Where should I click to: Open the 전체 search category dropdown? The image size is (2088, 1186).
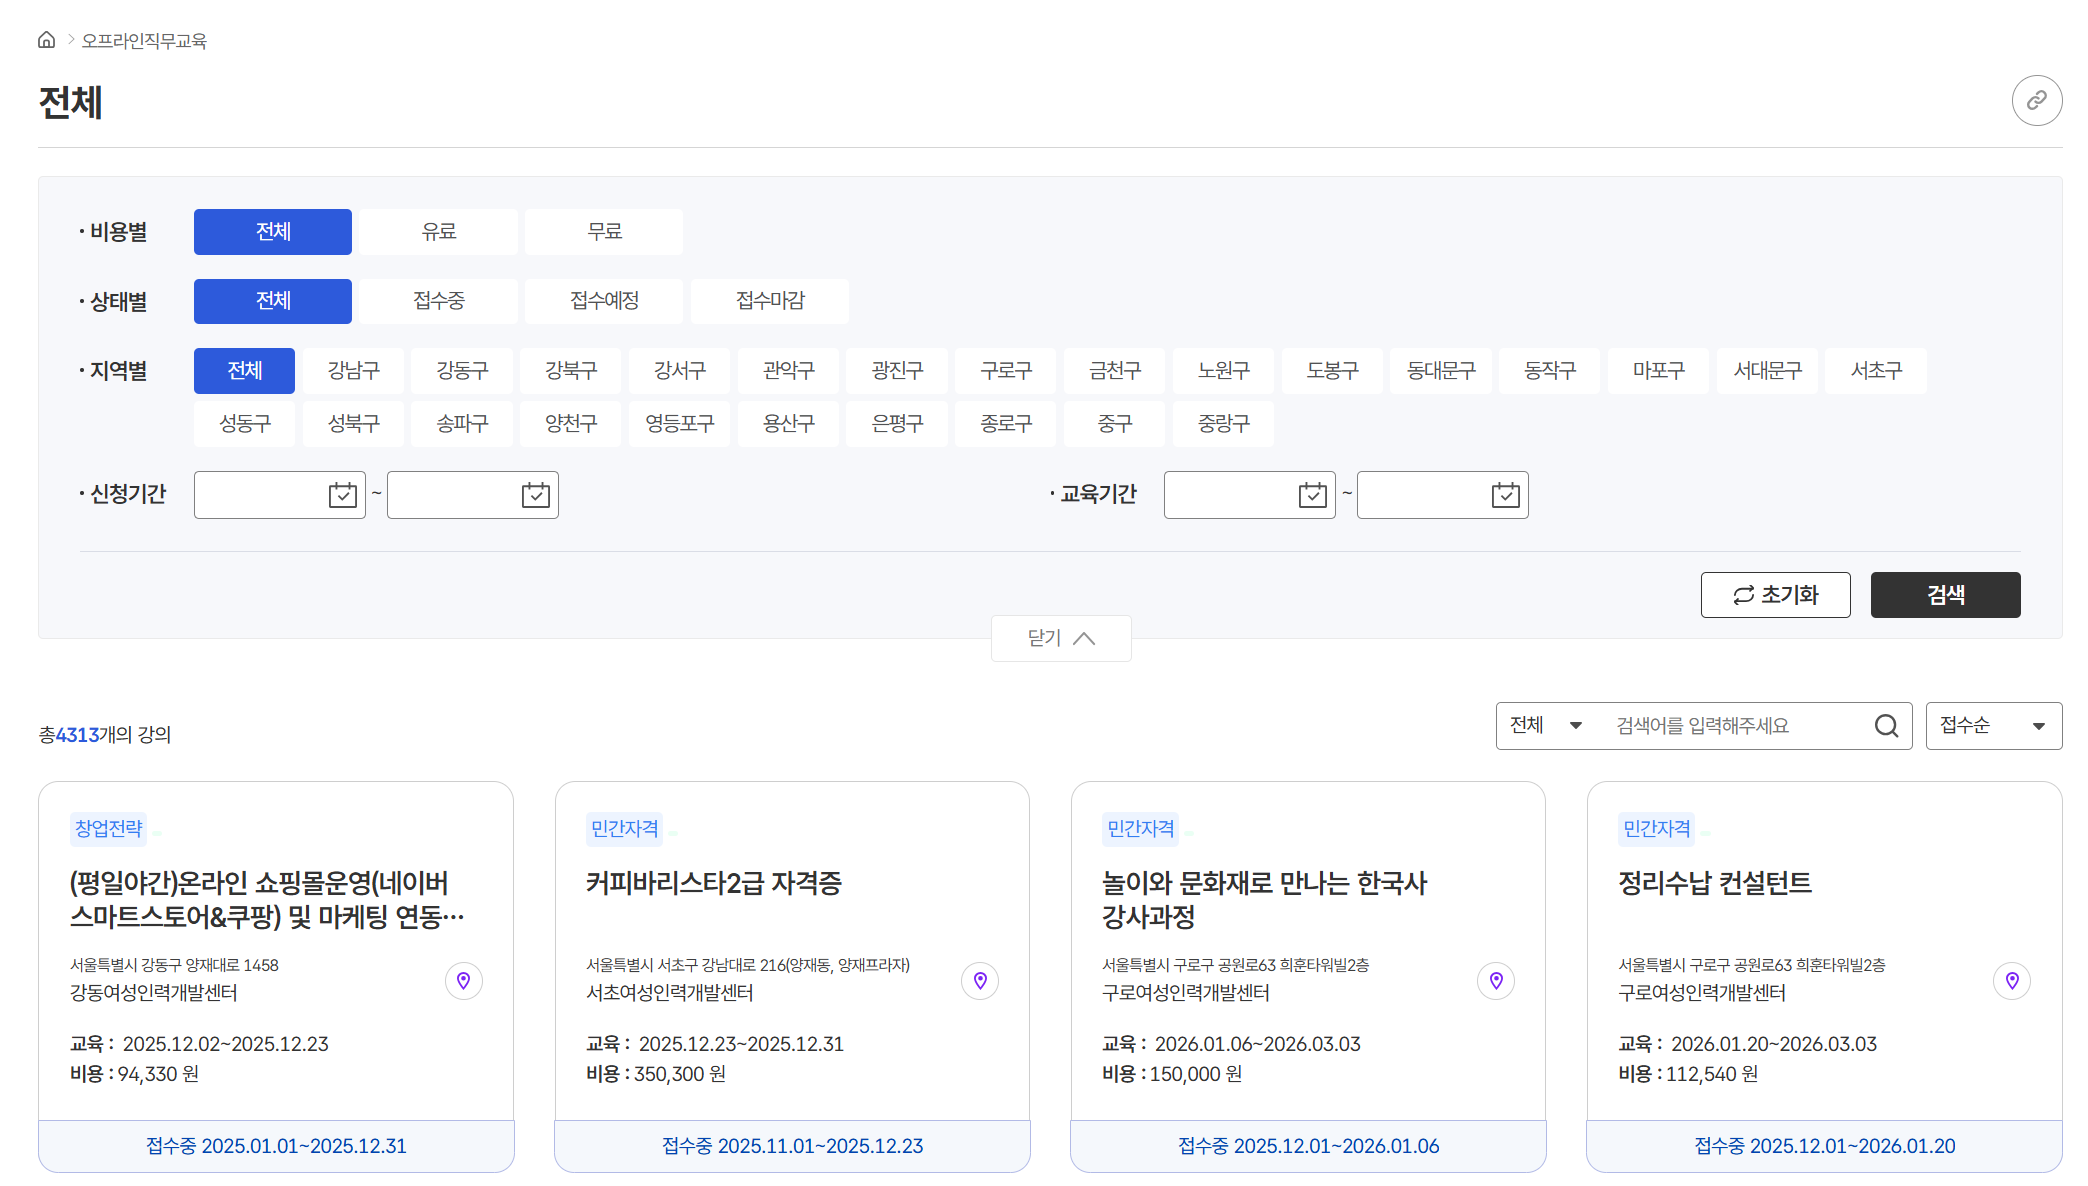(1545, 726)
